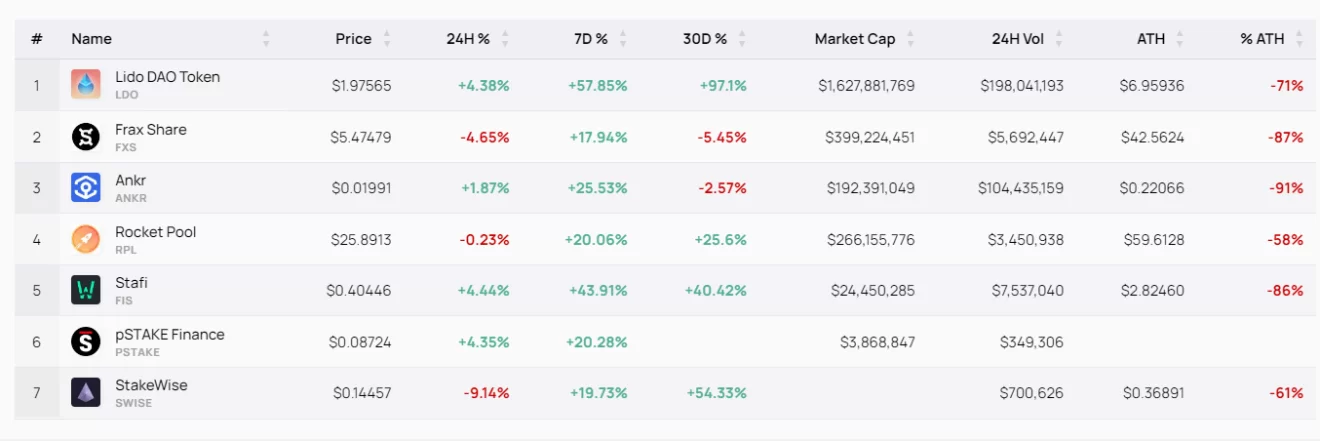Screen dimensions: 1320x441
Task: Click the StakeWise logo icon
Action: (x=86, y=392)
